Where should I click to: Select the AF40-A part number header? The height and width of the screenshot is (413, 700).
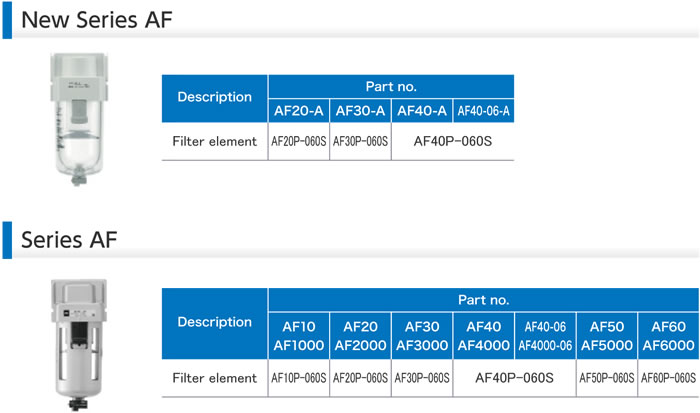tap(422, 110)
